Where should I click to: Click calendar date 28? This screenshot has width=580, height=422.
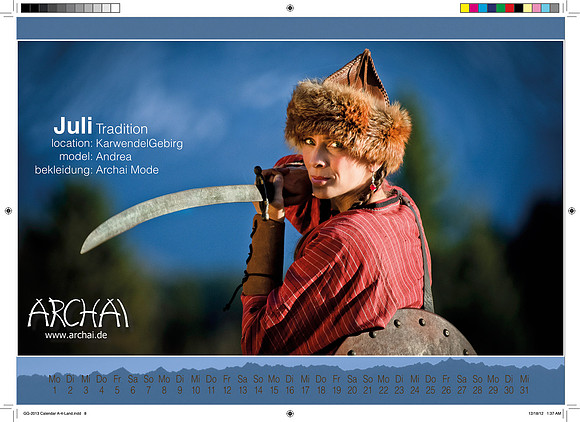point(478,390)
